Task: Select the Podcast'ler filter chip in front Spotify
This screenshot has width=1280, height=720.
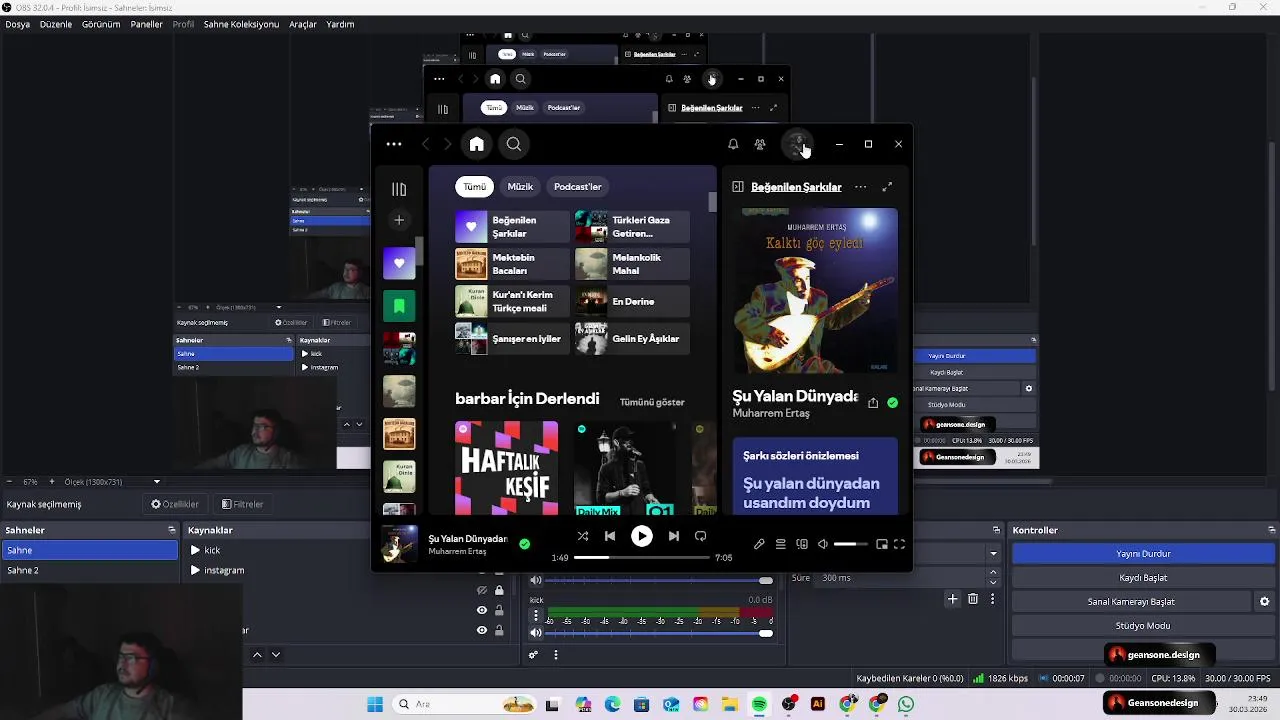Action: [x=578, y=187]
